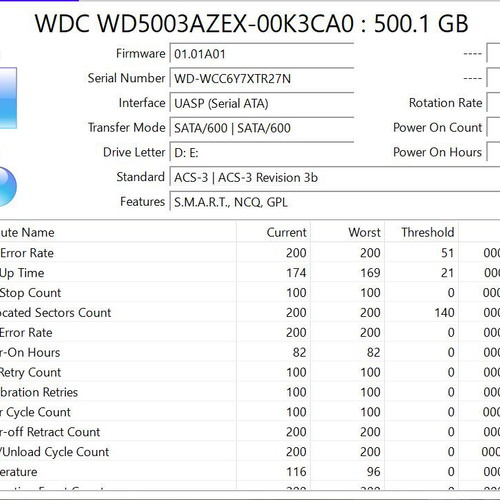Select the Stop Count attribute row
This screenshot has width=500, height=500.
pos(250,293)
